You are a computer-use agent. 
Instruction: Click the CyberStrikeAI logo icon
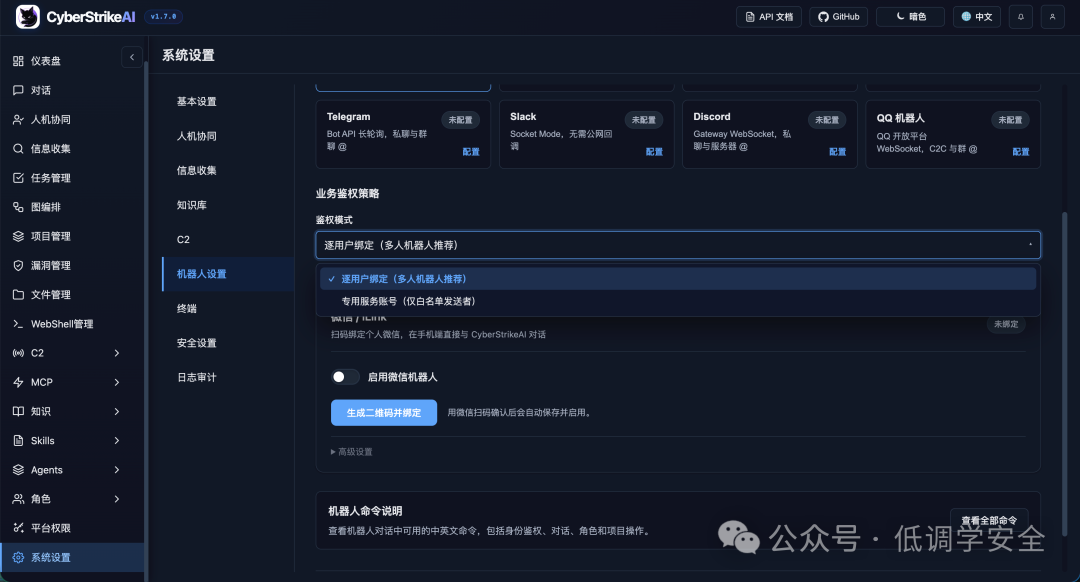click(x=28, y=17)
